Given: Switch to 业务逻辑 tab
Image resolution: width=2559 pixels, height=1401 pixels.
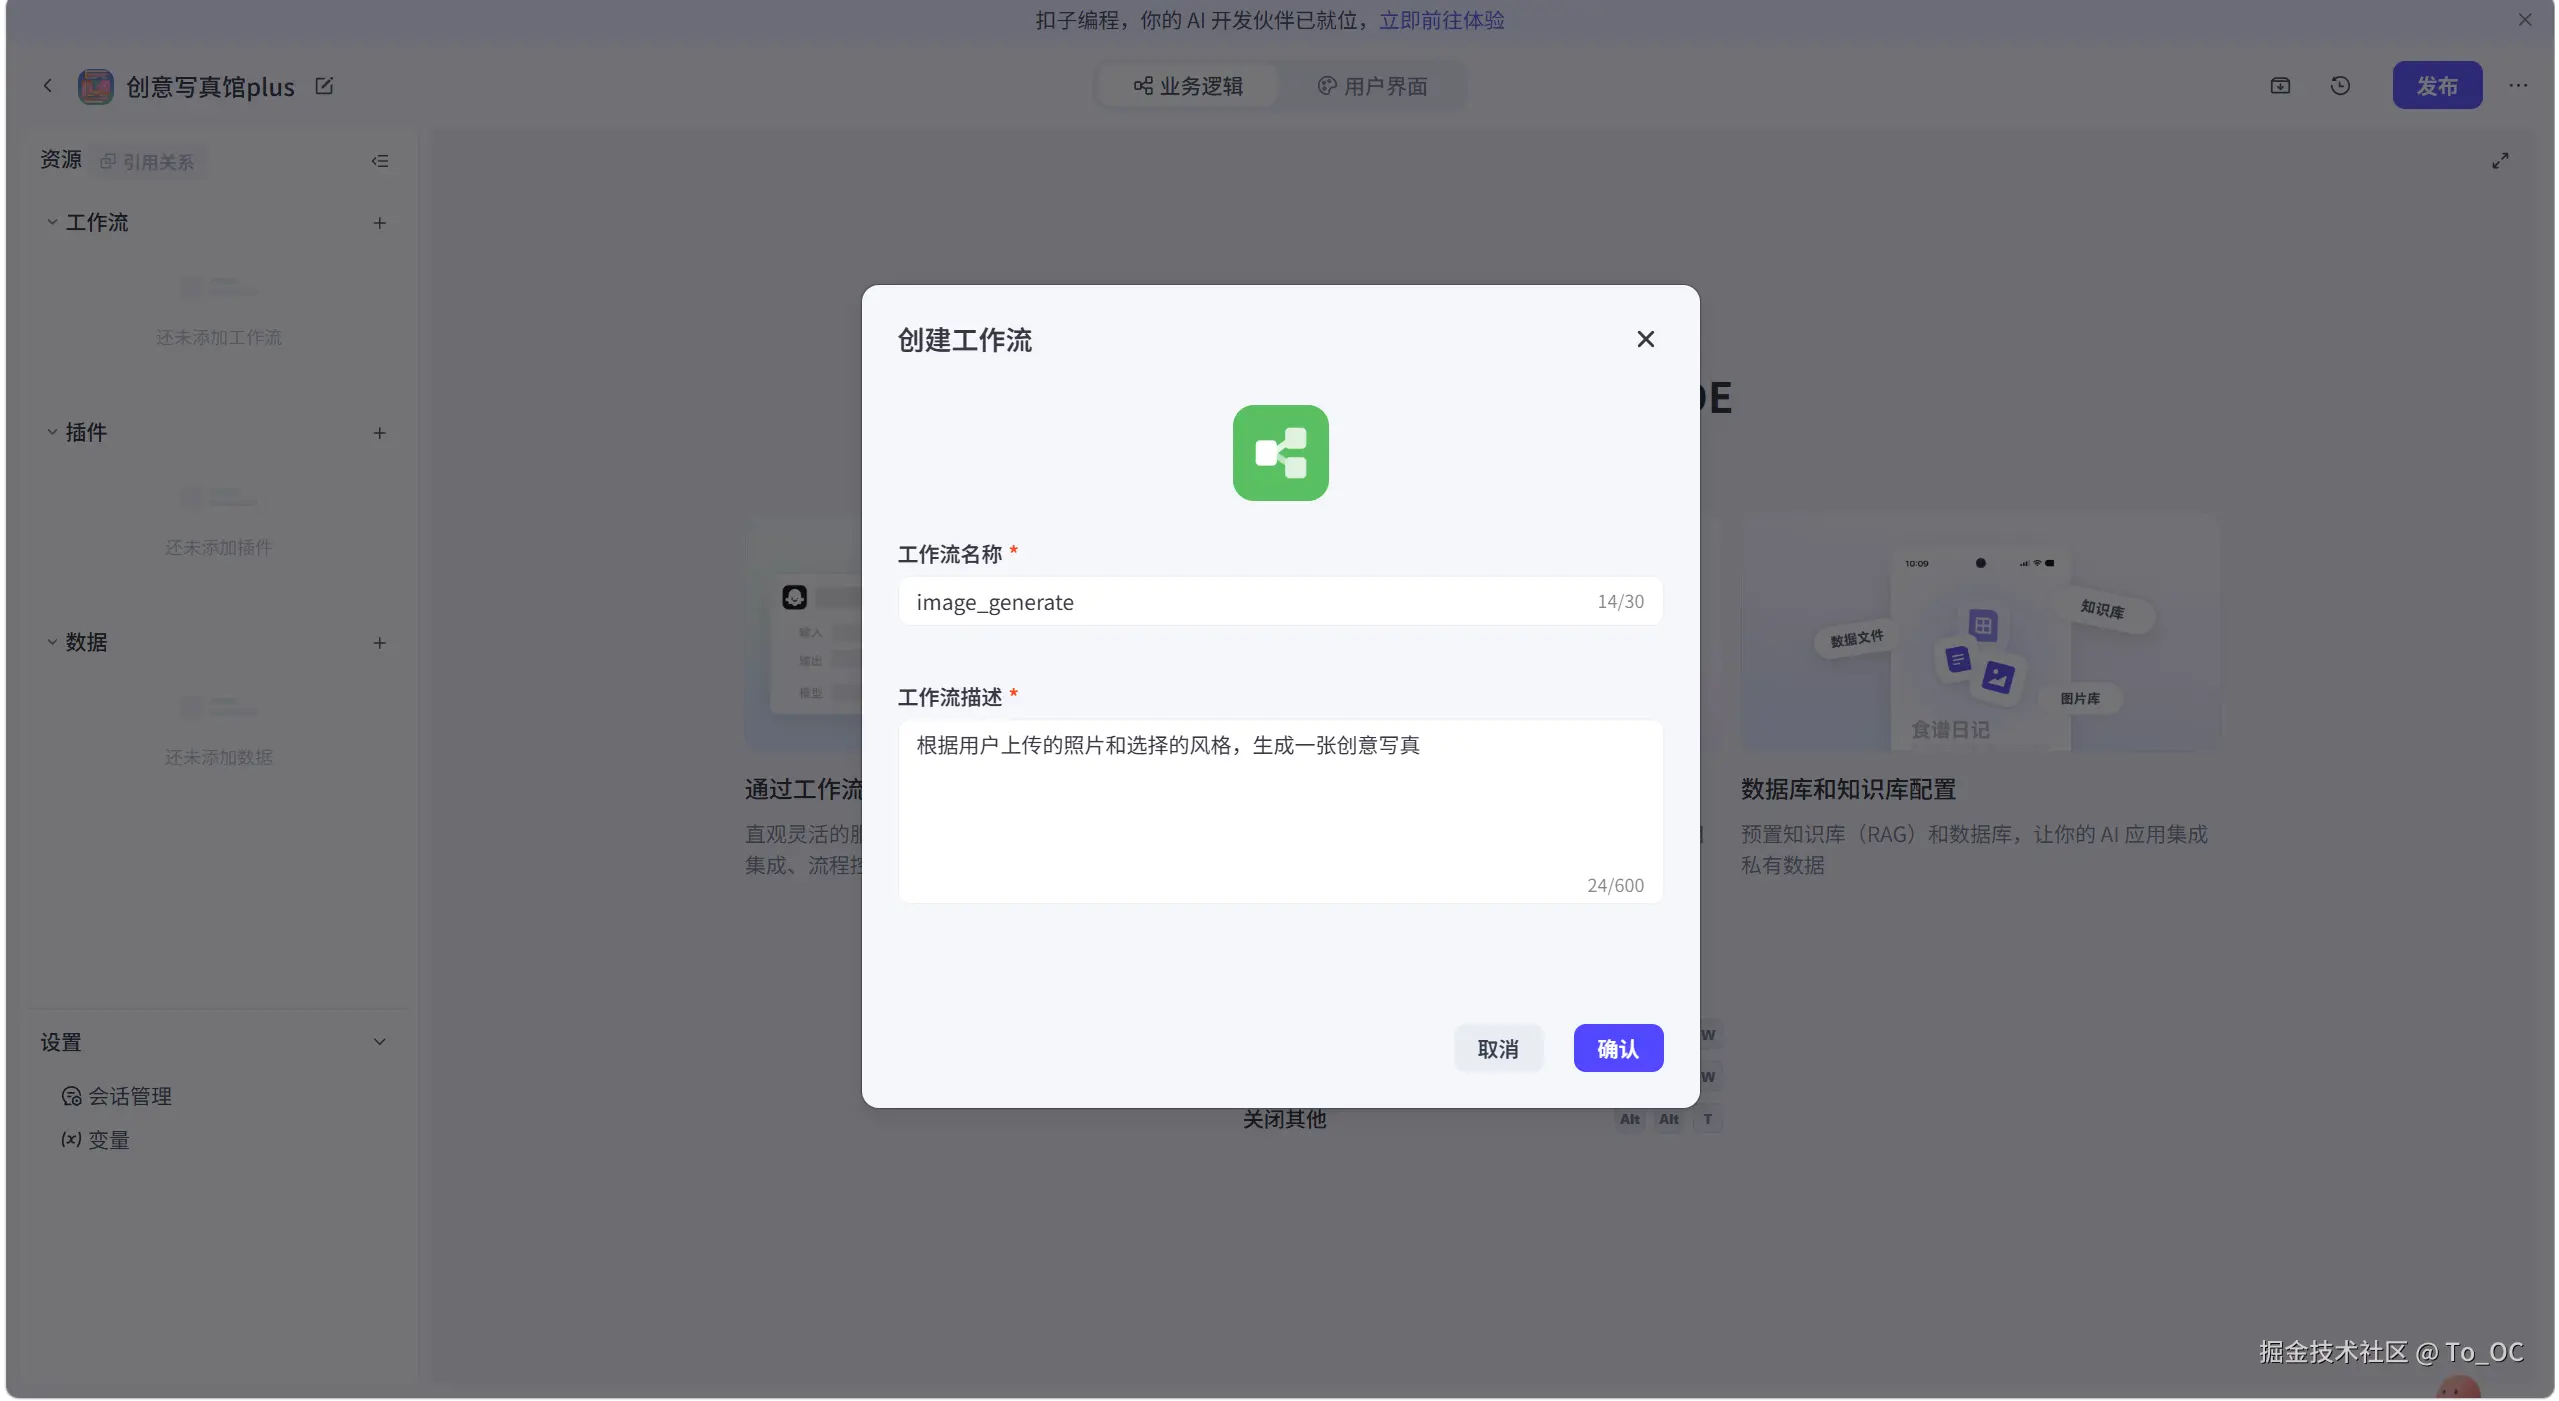Looking at the screenshot, I should tap(1188, 86).
